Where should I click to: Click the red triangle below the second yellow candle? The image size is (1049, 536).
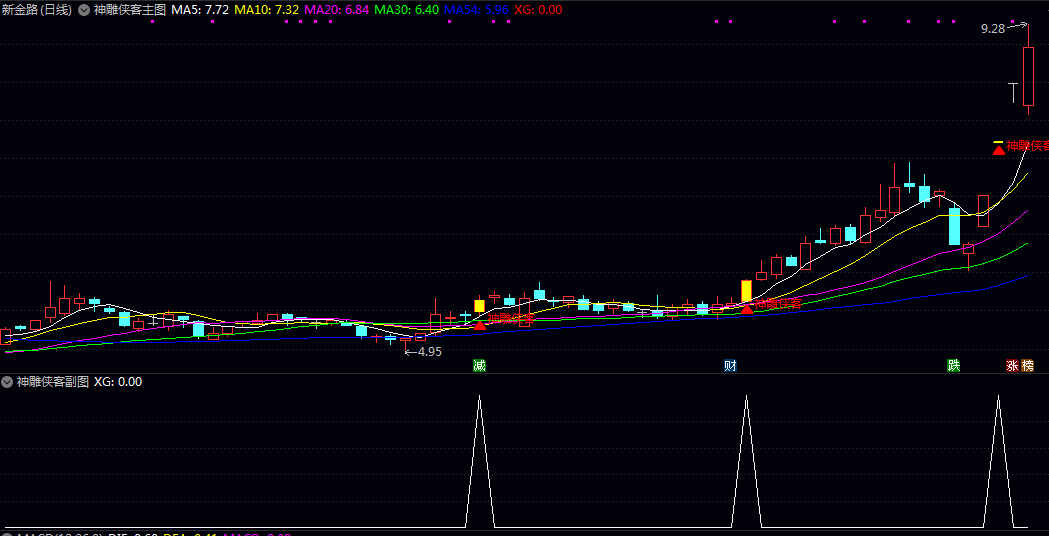click(746, 308)
